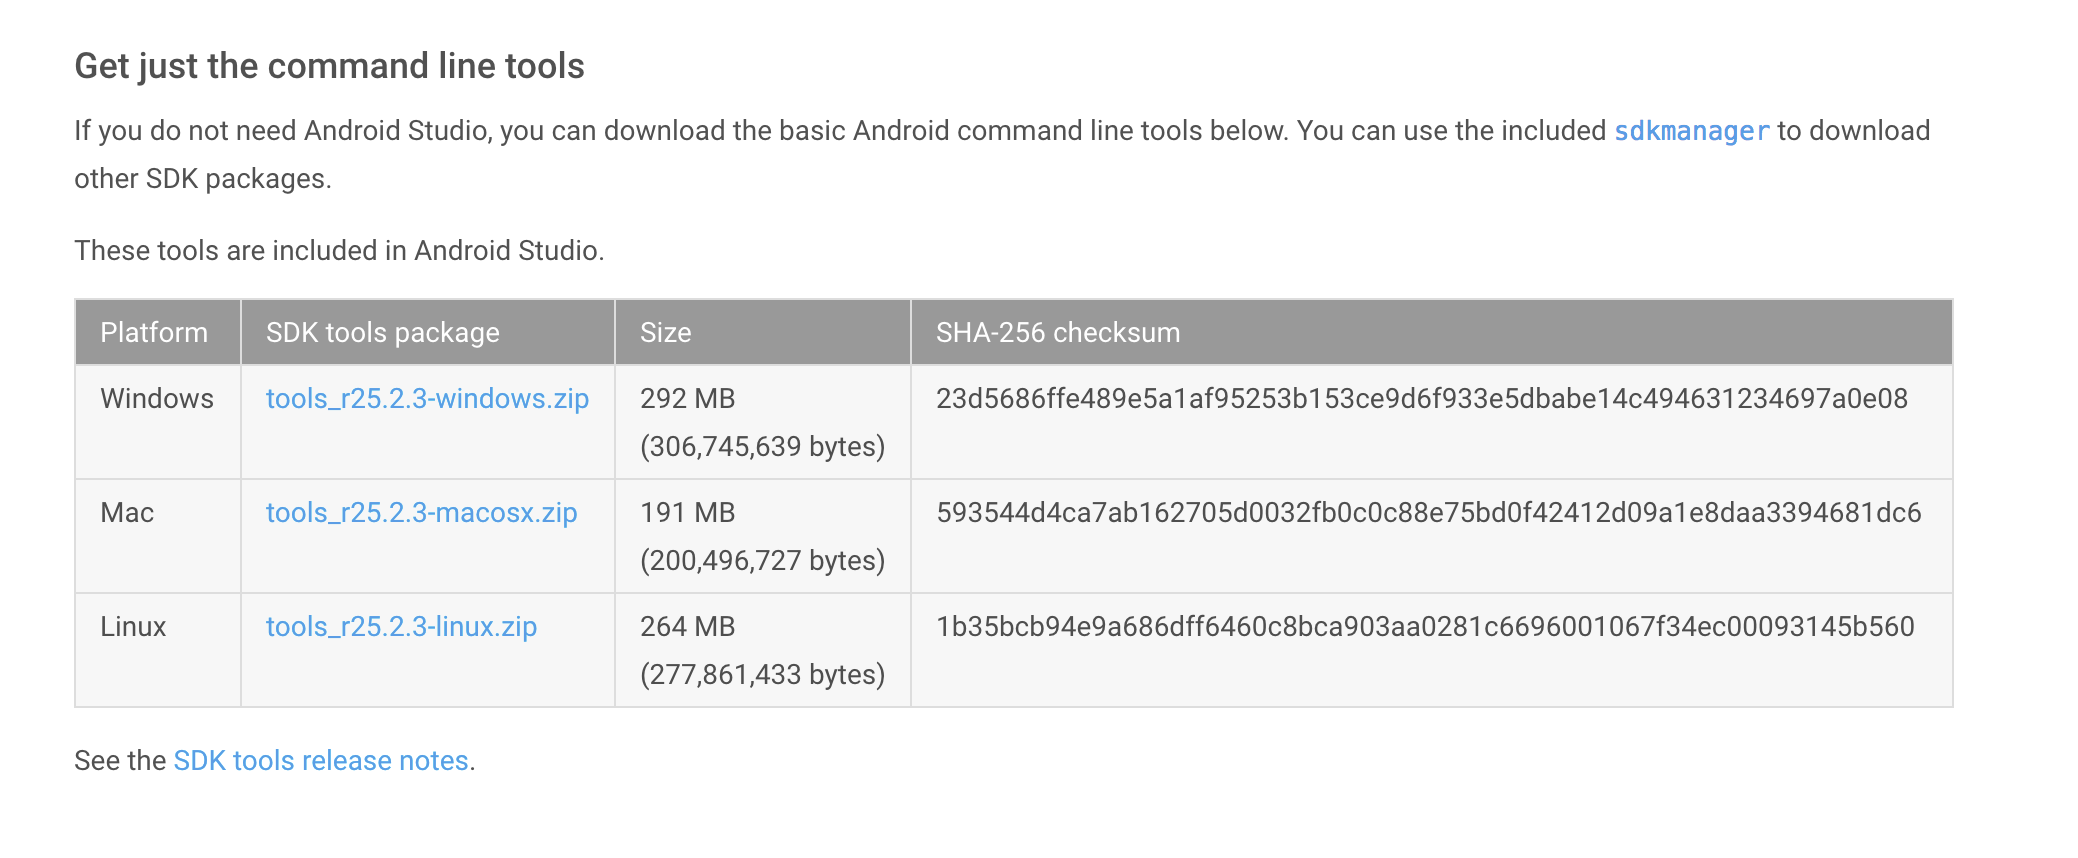Screen dimensions: 2078x858
Task: Click the SDK tools package header
Action: point(382,333)
